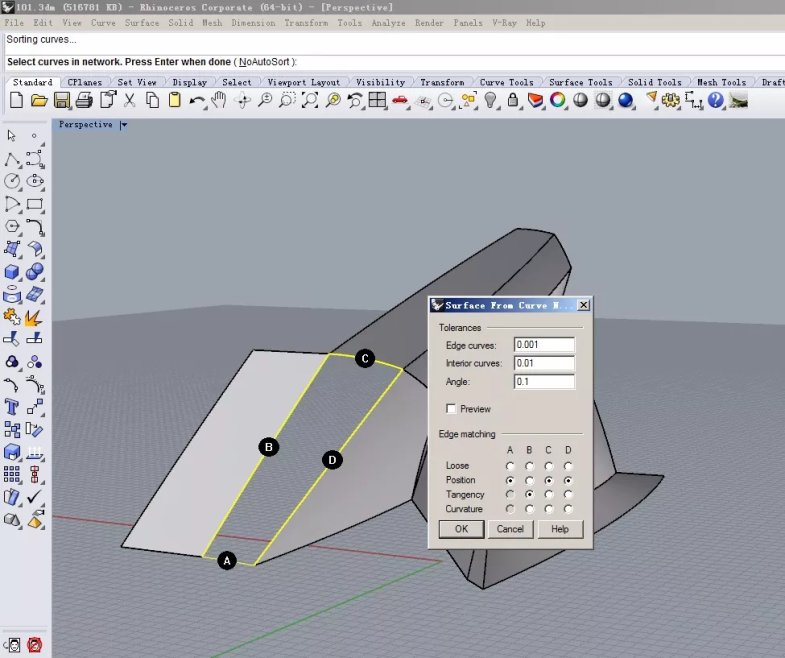Click the Undo arrow icon
This screenshot has height=658, width=785.
[x=197, y=100]
